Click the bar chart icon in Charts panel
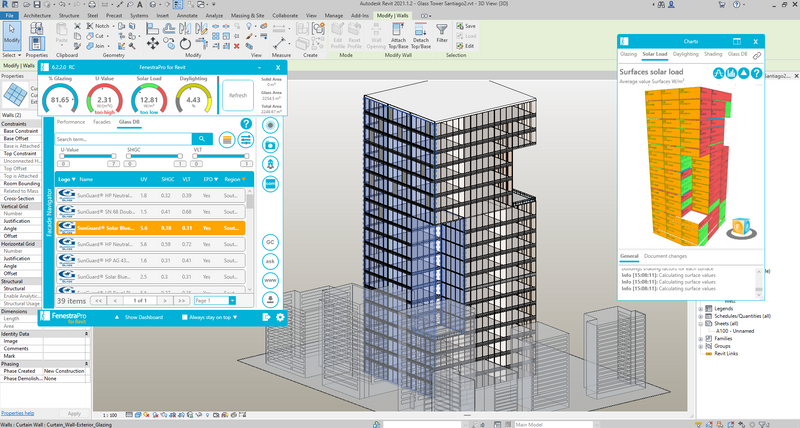This screenshot has width=800, height=428. pos(731,73)
